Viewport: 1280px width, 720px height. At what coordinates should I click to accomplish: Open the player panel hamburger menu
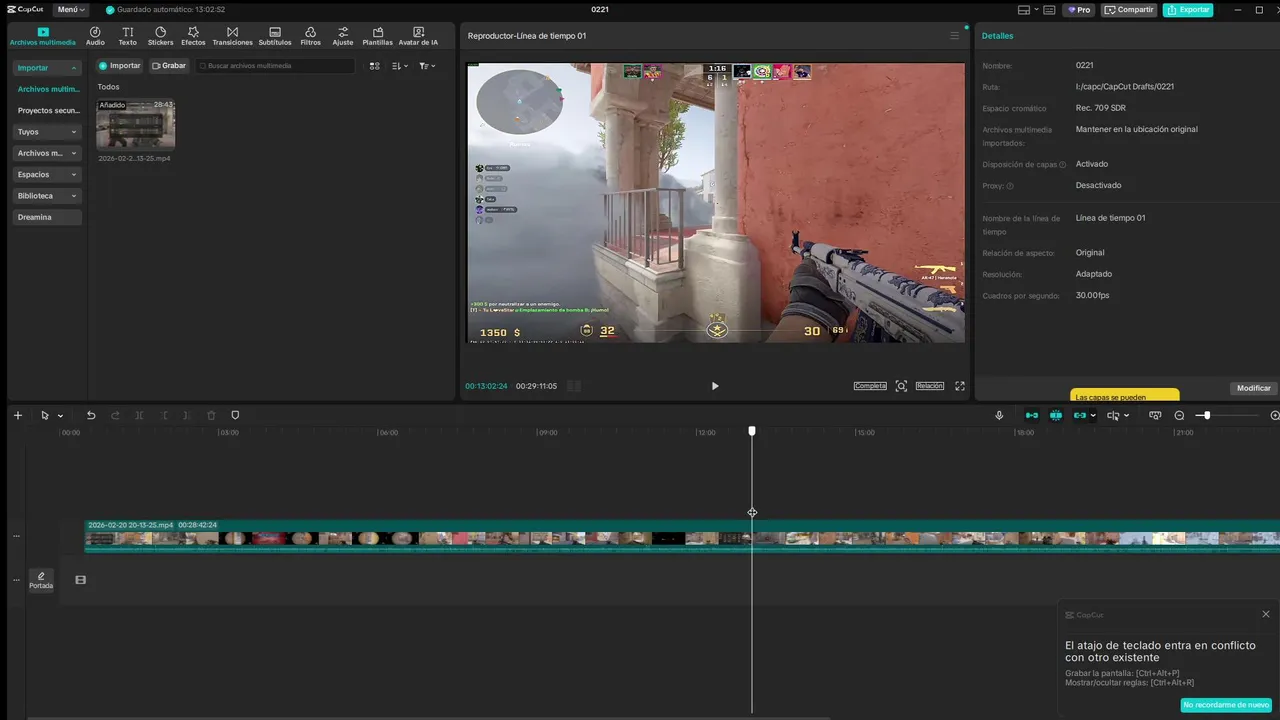[x=954, y=36]
